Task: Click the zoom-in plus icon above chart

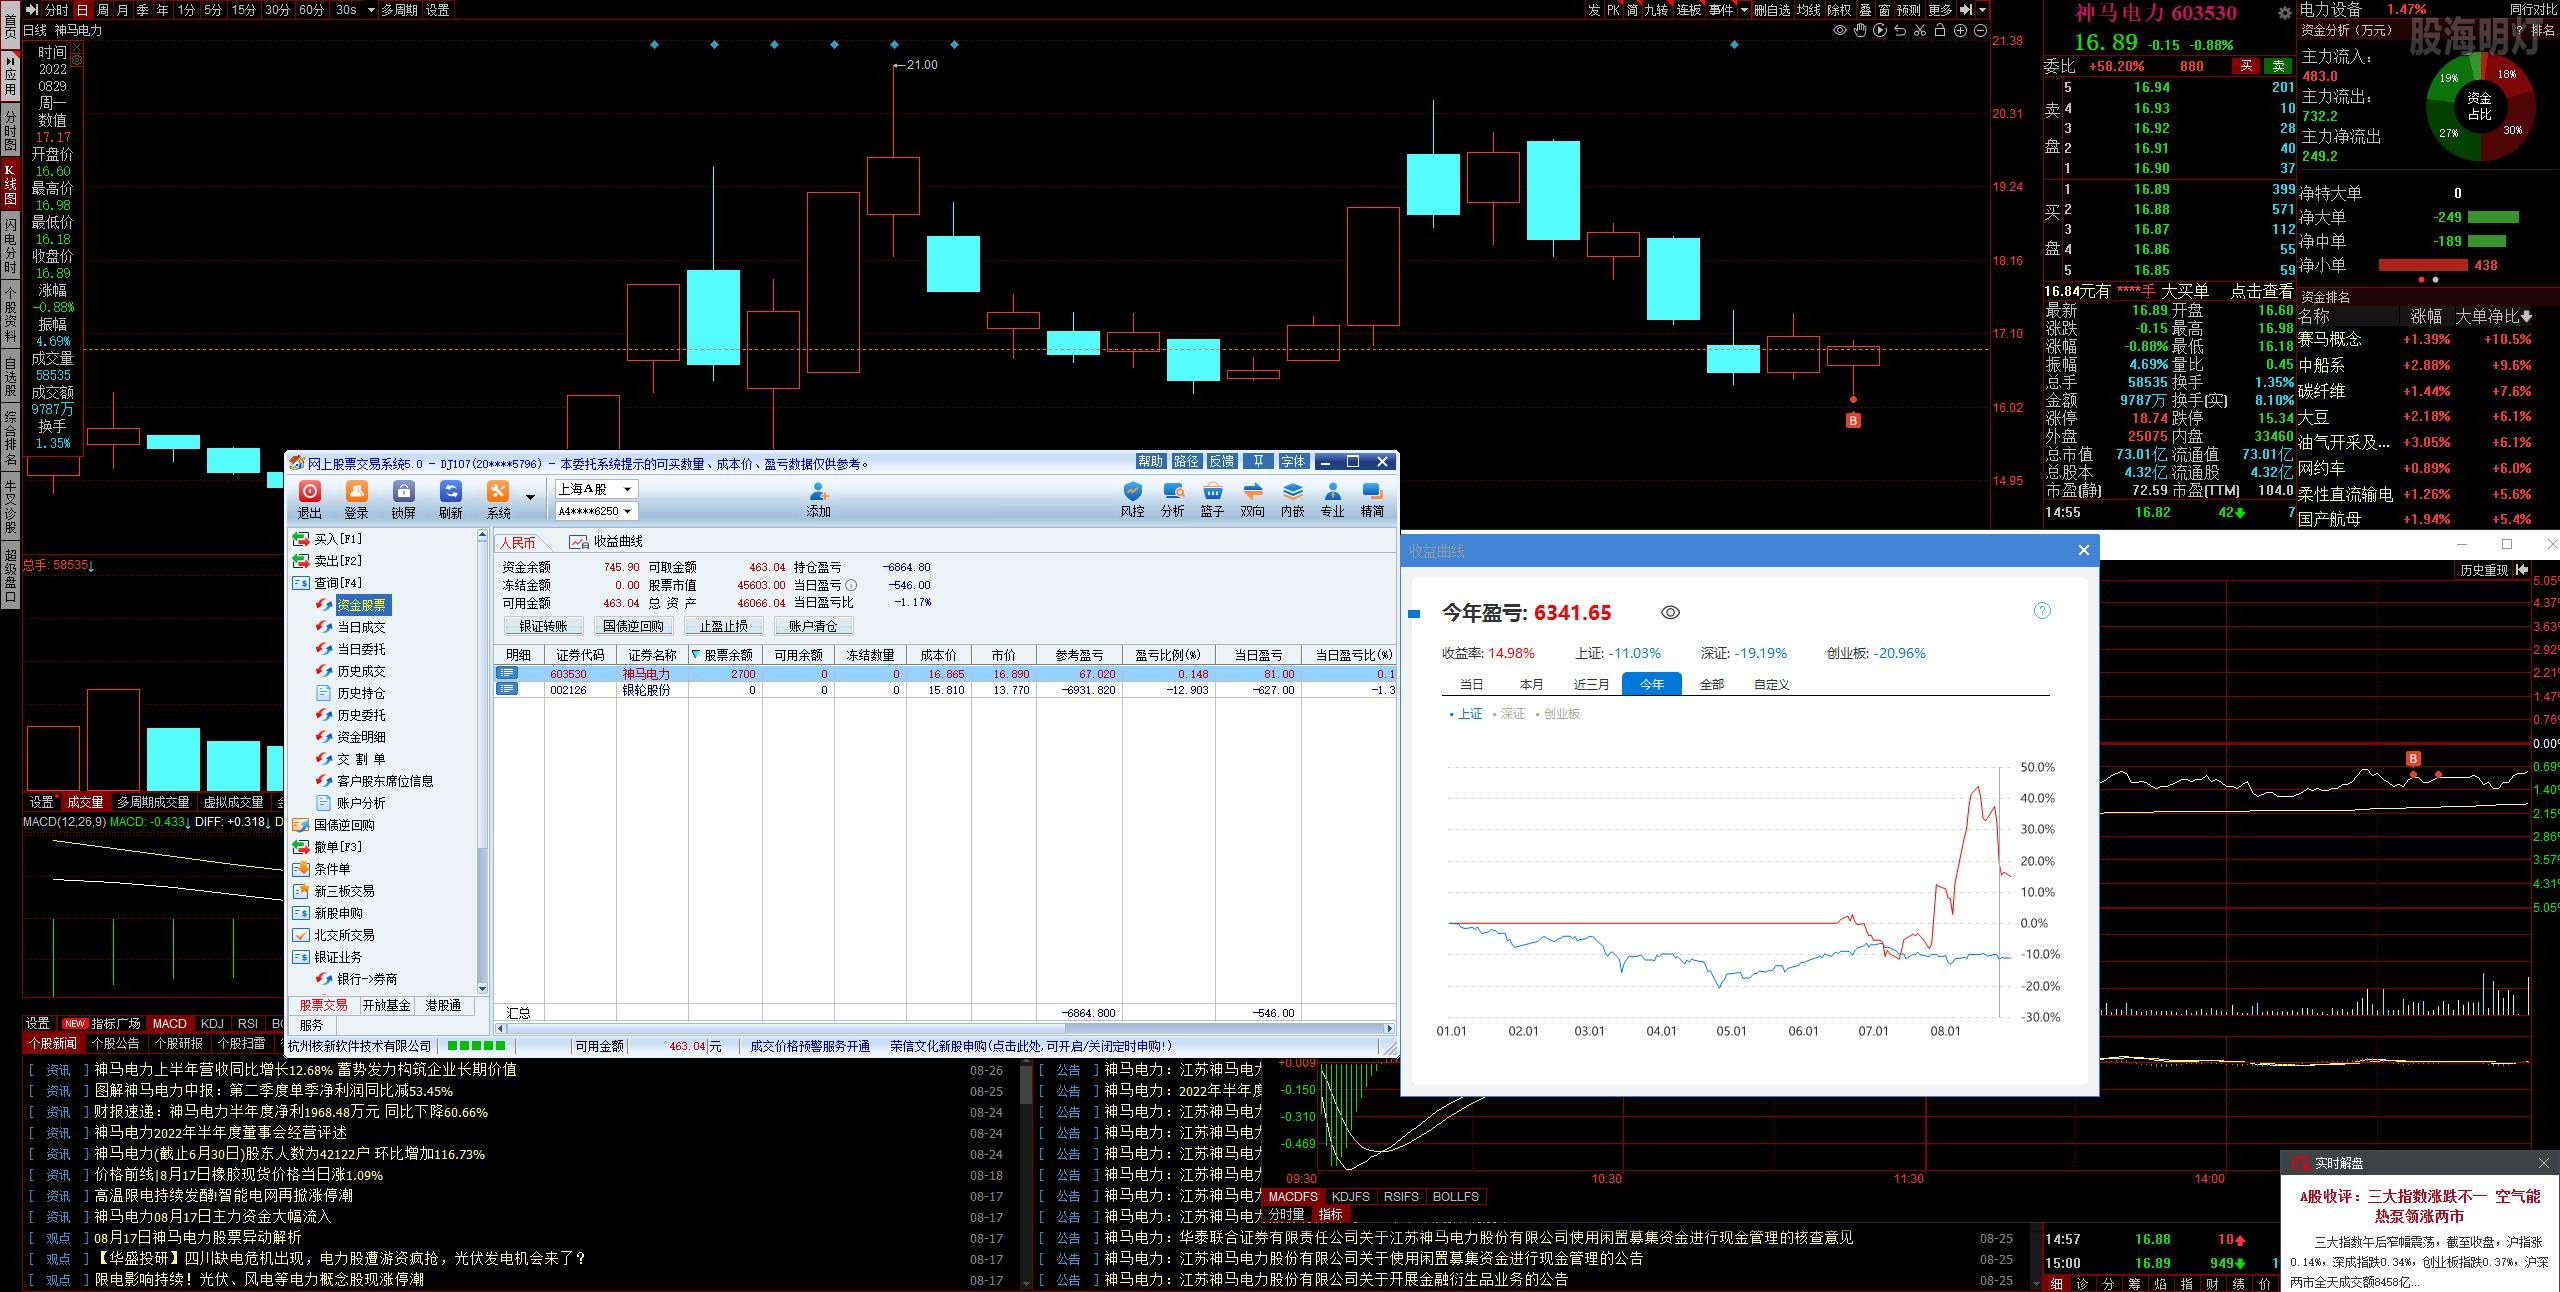Action: [x=1960, y=31]
